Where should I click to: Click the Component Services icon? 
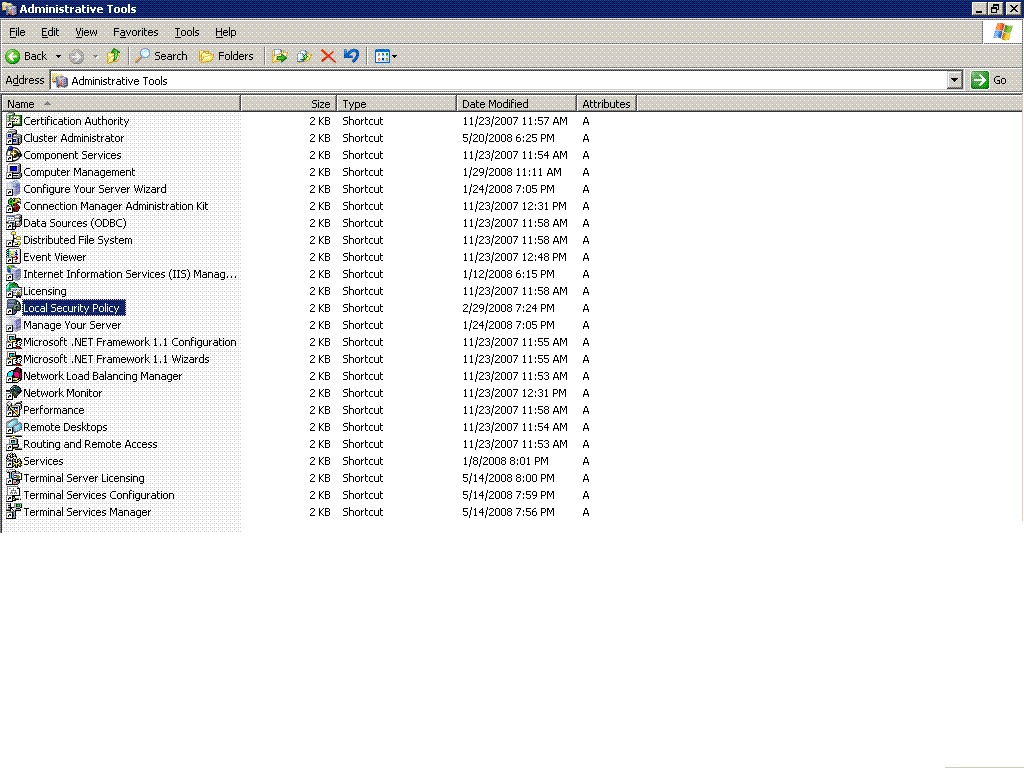pyautogui.click(x=14, y=155)
